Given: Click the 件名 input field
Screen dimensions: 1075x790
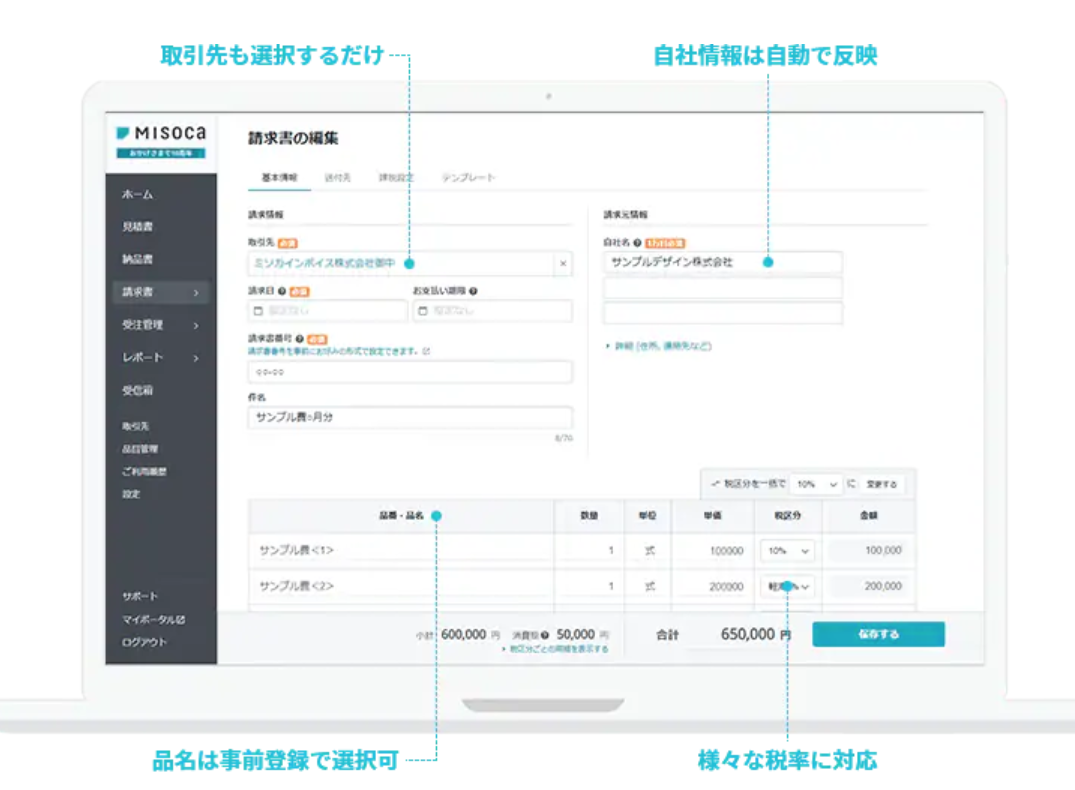Looking at the screenshot, I should [x=410, y=417].
